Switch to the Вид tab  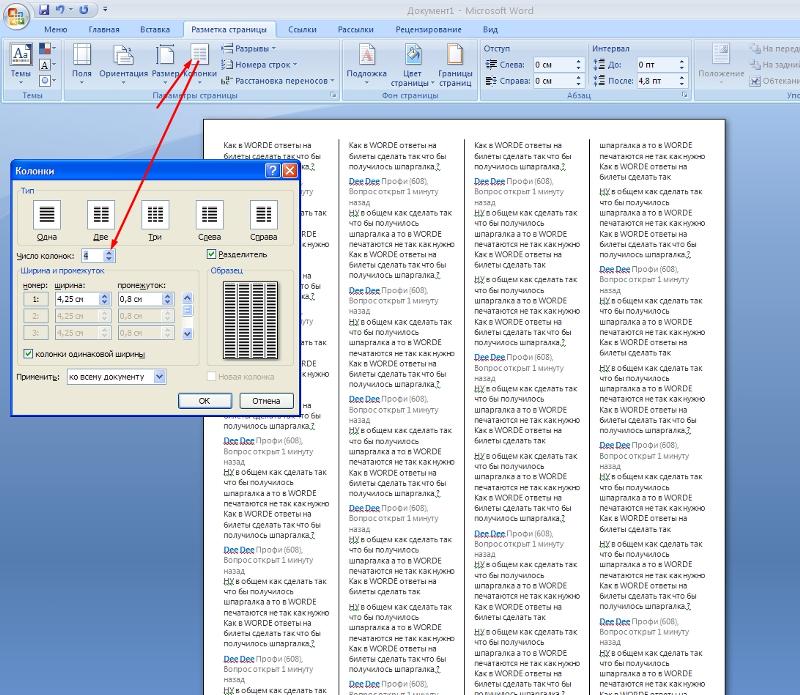click(490, 30)
